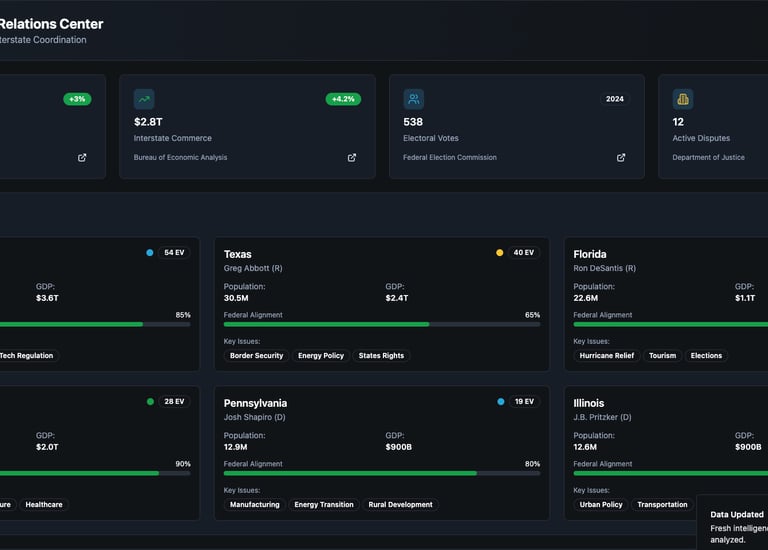Select the Tourism issue tag

662,356
